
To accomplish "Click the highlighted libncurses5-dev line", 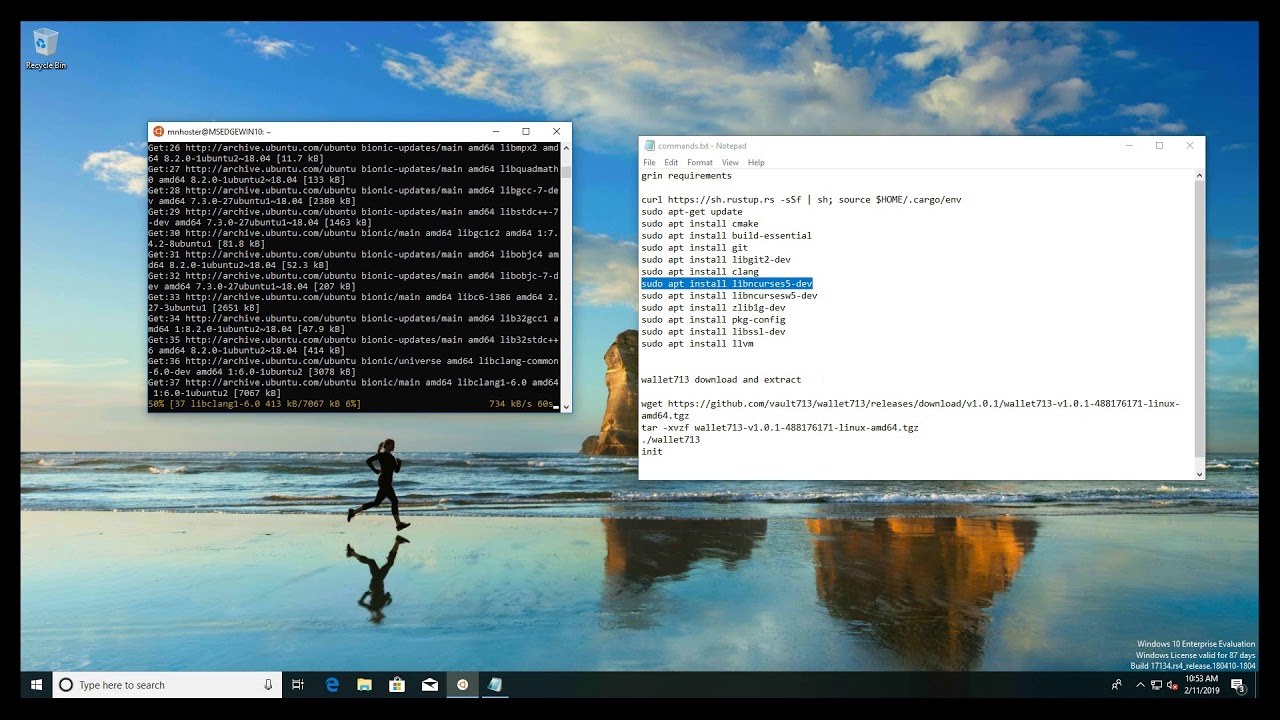I will 727,284.
